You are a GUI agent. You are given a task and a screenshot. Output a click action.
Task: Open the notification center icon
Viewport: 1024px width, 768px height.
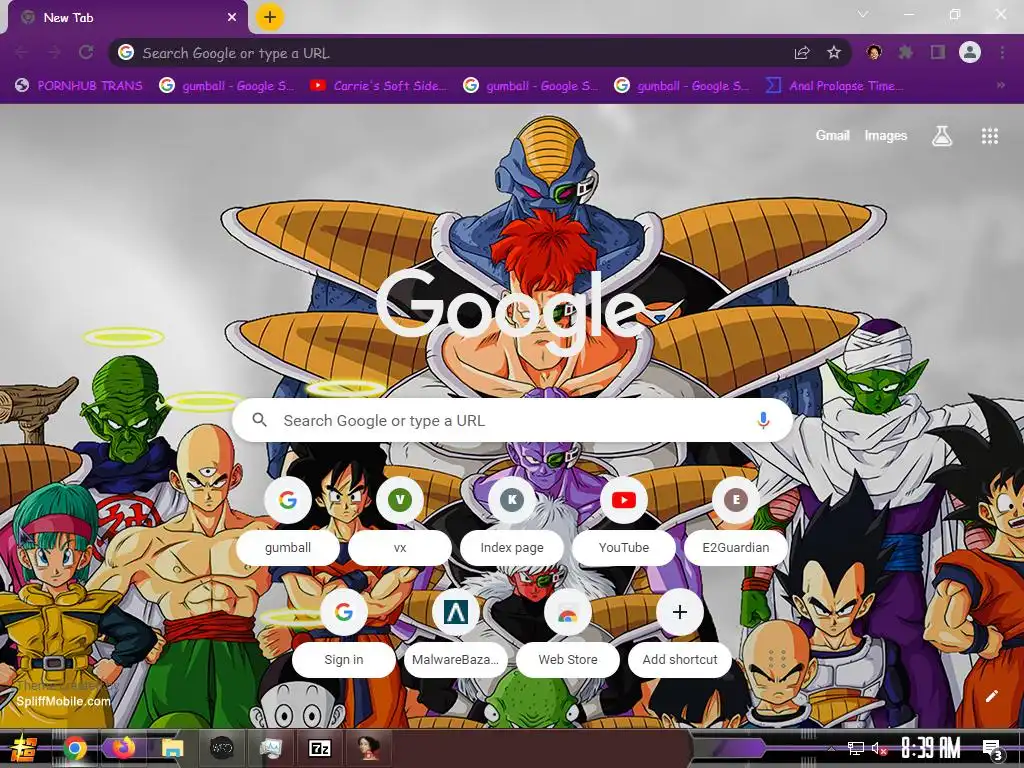click(993, 749)
